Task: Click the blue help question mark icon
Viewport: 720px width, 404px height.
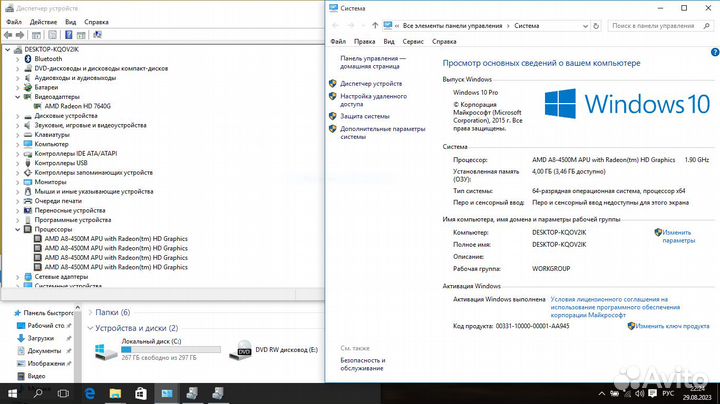Action: [715, 52]
